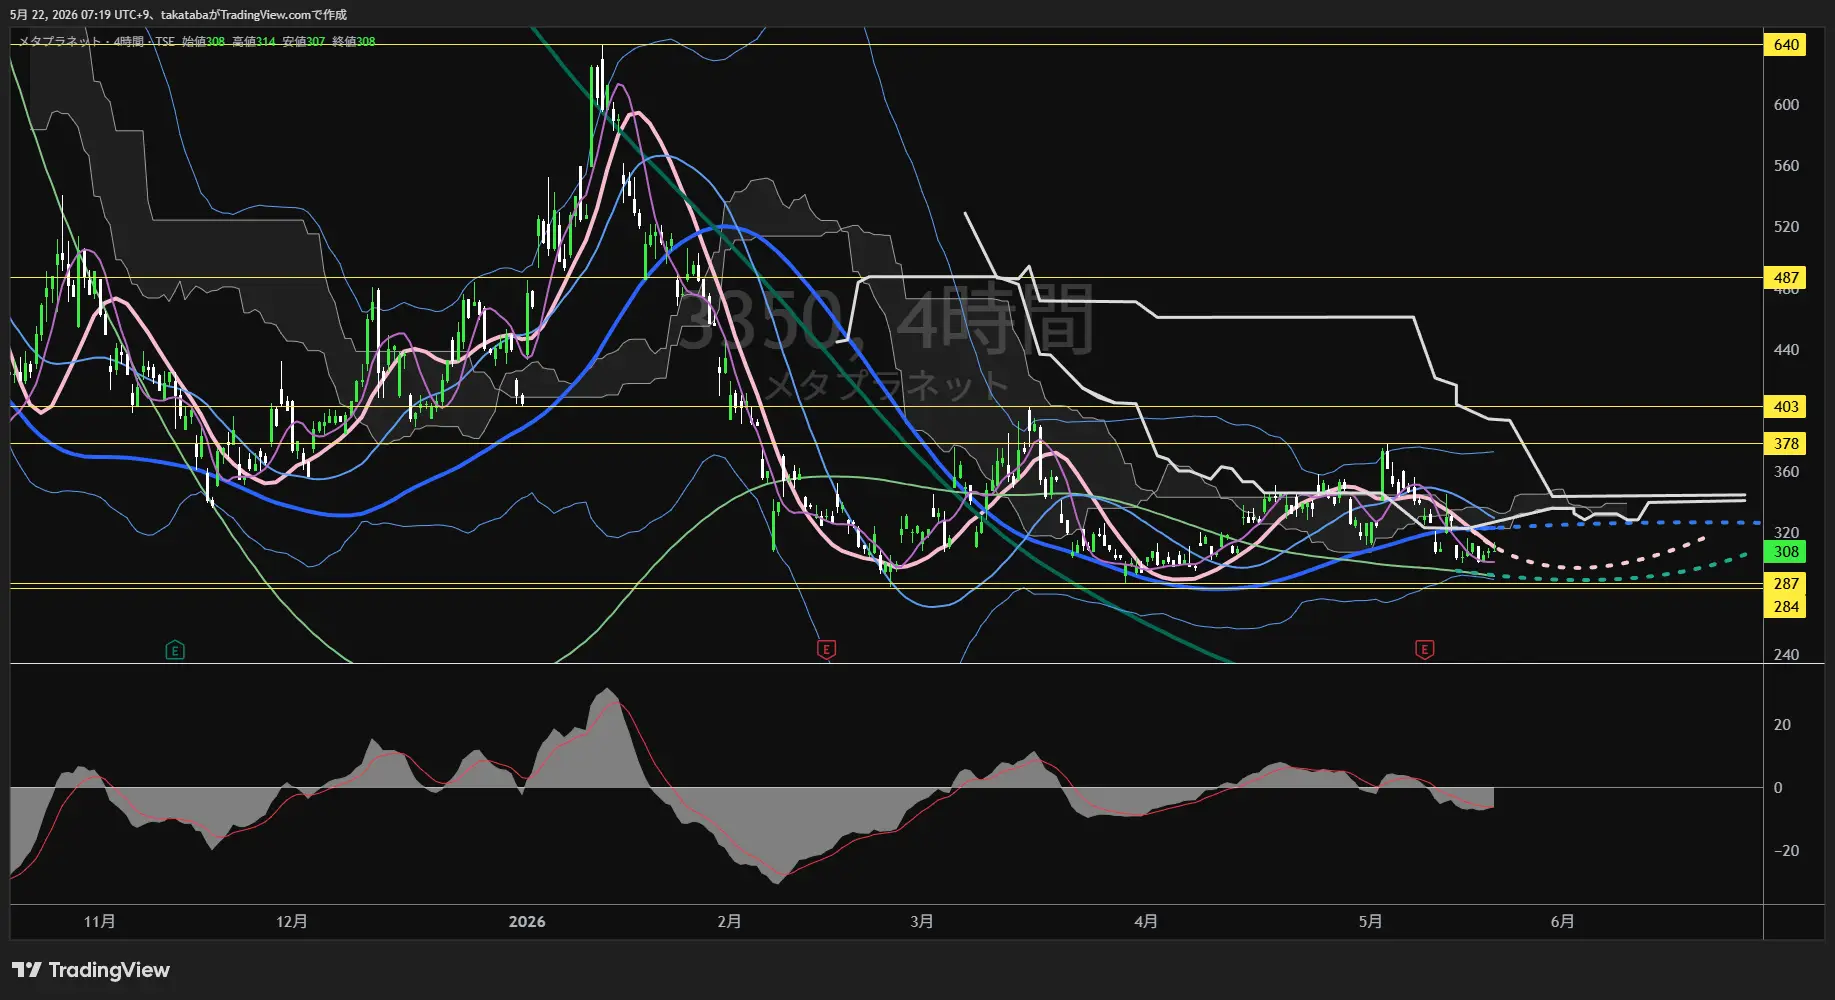Click the 3月 label on the time axis

point(922,921)
